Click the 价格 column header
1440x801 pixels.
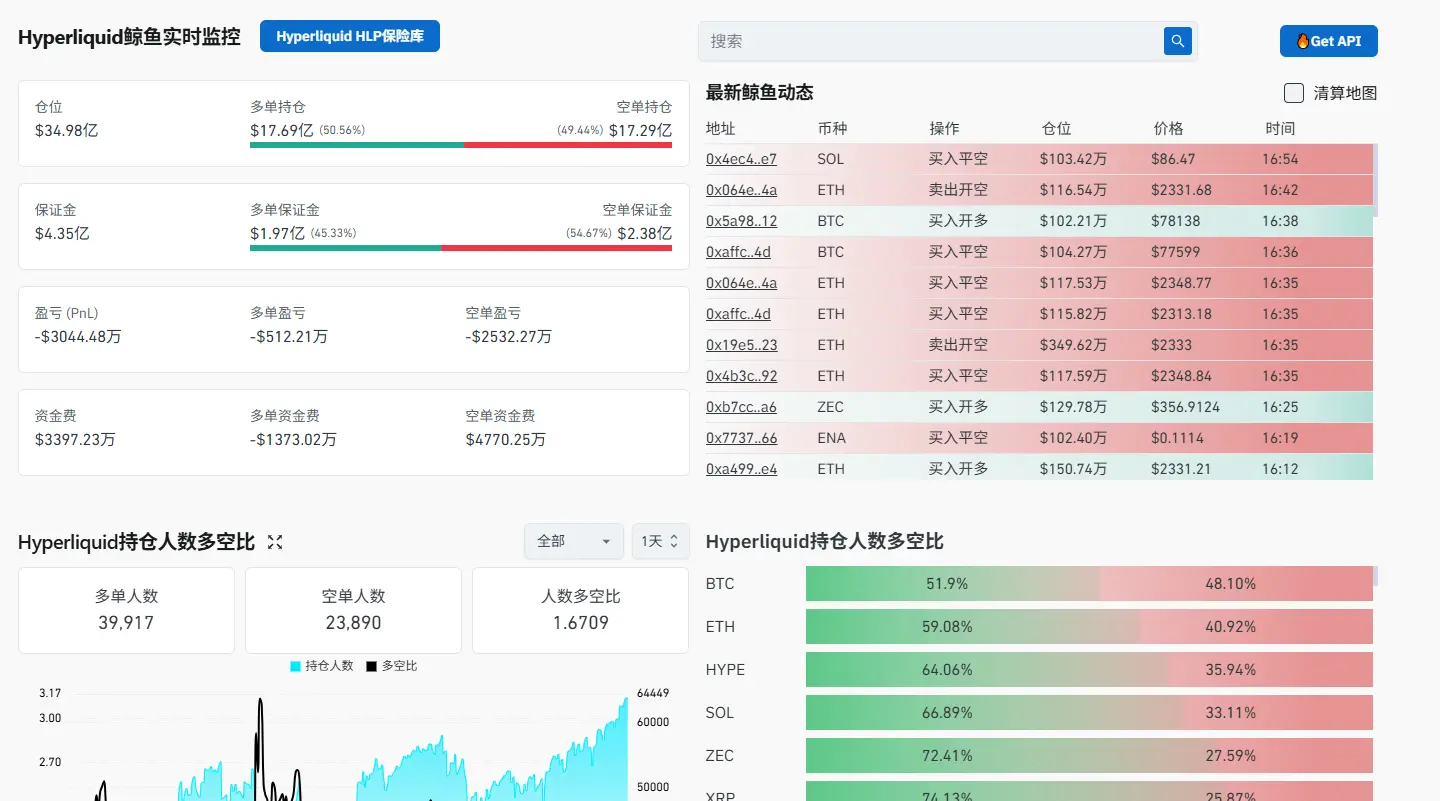1168,129
